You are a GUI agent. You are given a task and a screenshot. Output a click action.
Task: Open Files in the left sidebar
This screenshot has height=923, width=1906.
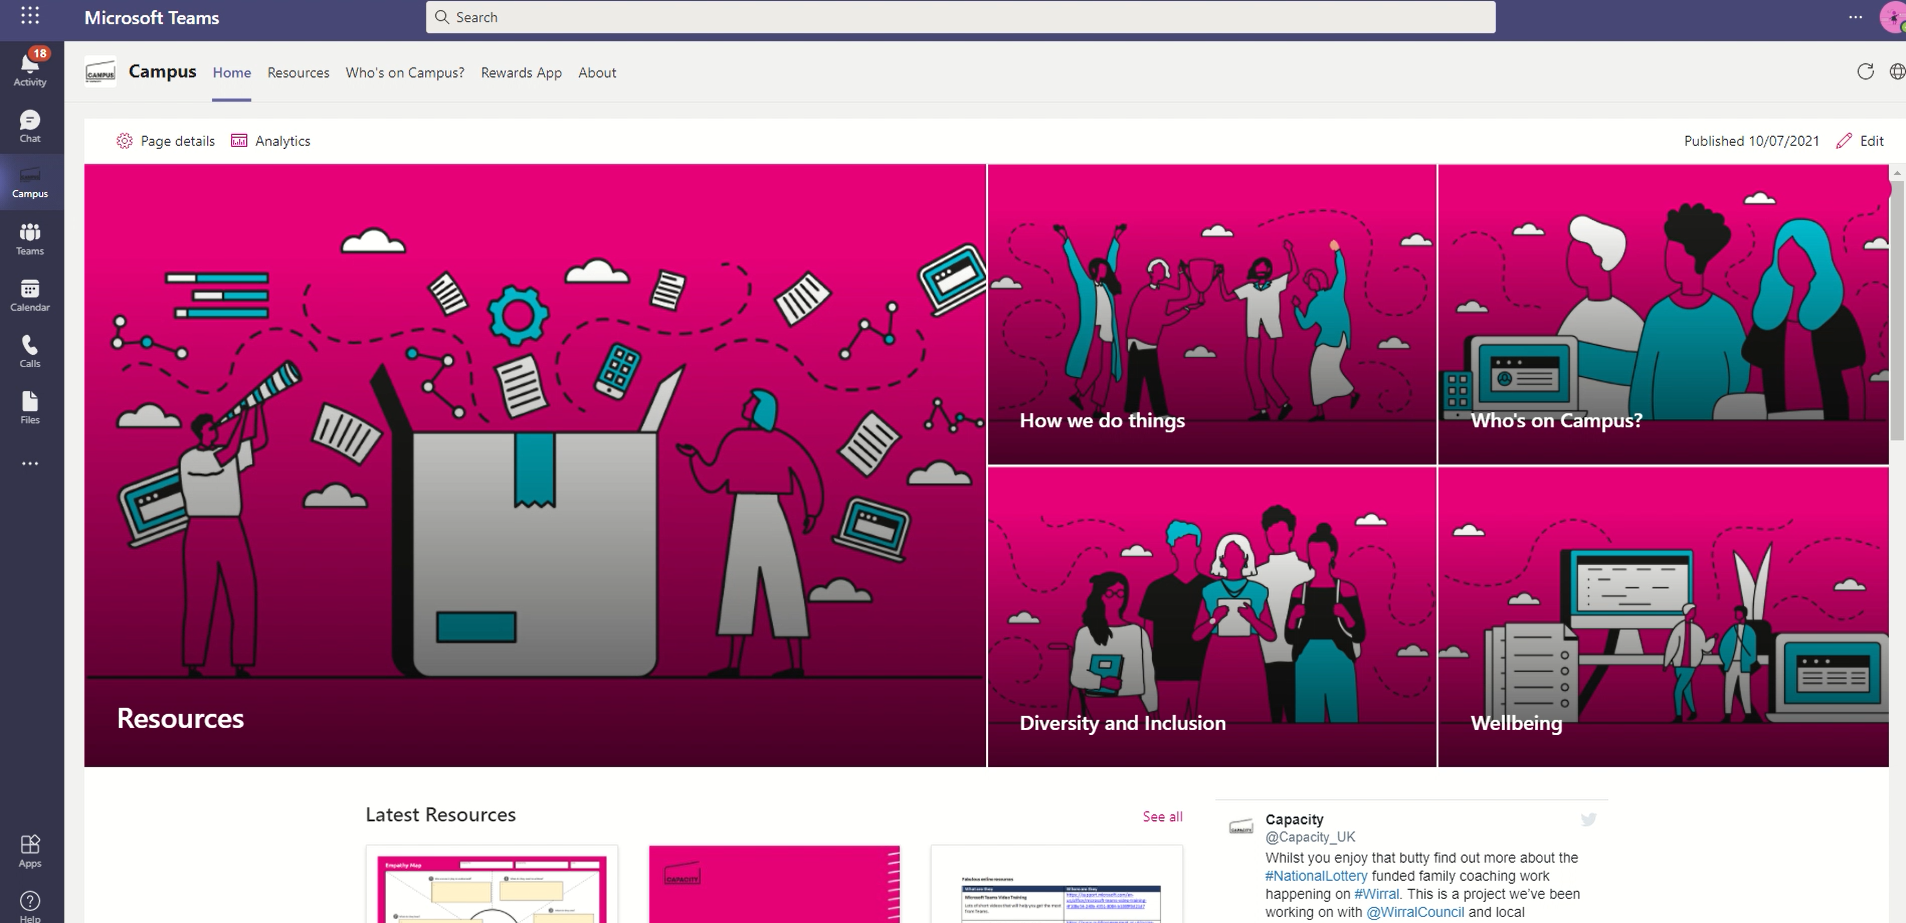pyautogui.click(x=30, y=407)
